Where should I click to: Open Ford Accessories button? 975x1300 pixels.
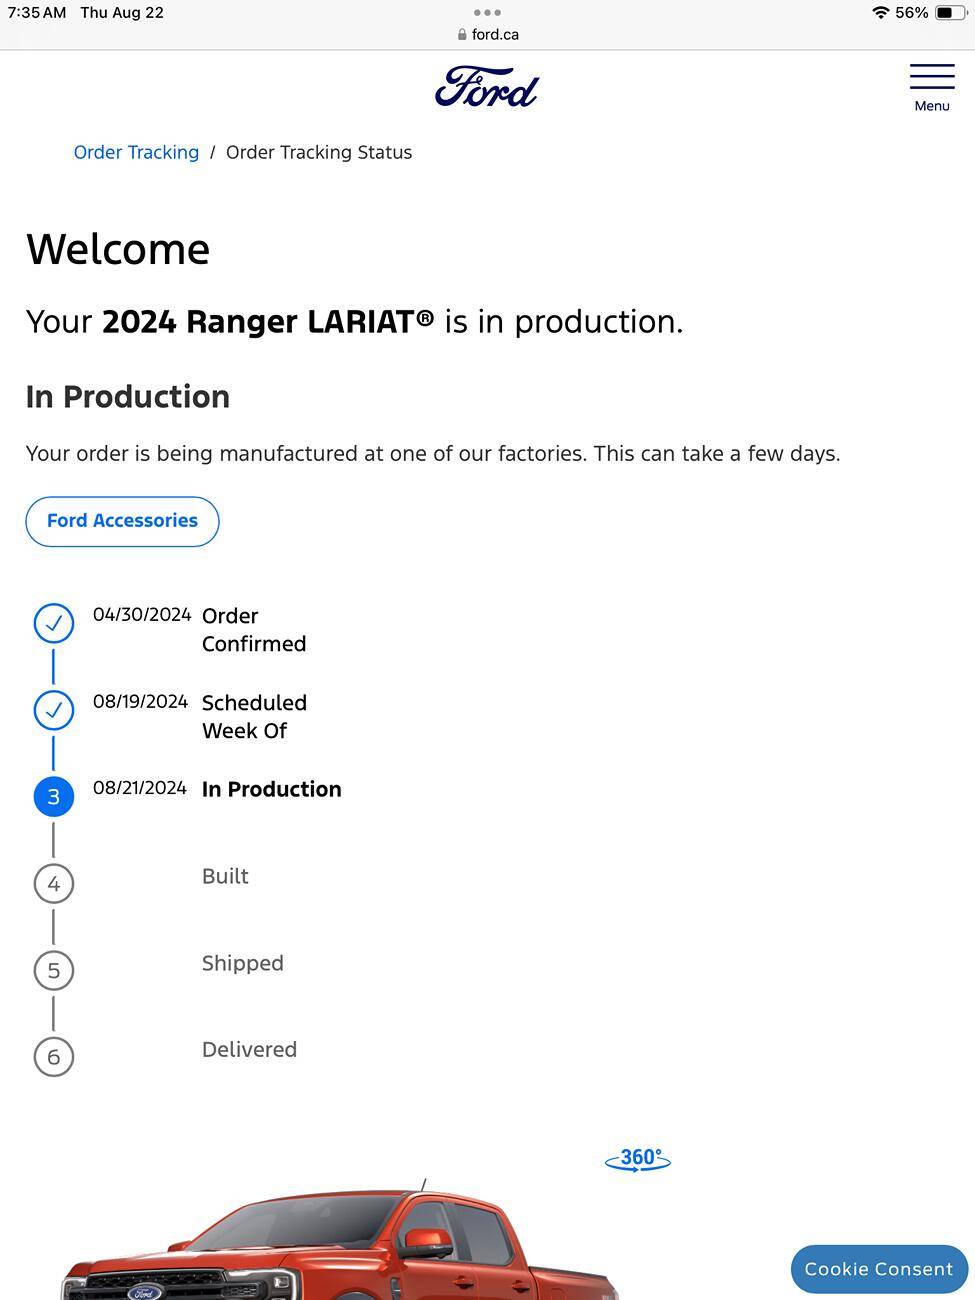pos(122,521)
